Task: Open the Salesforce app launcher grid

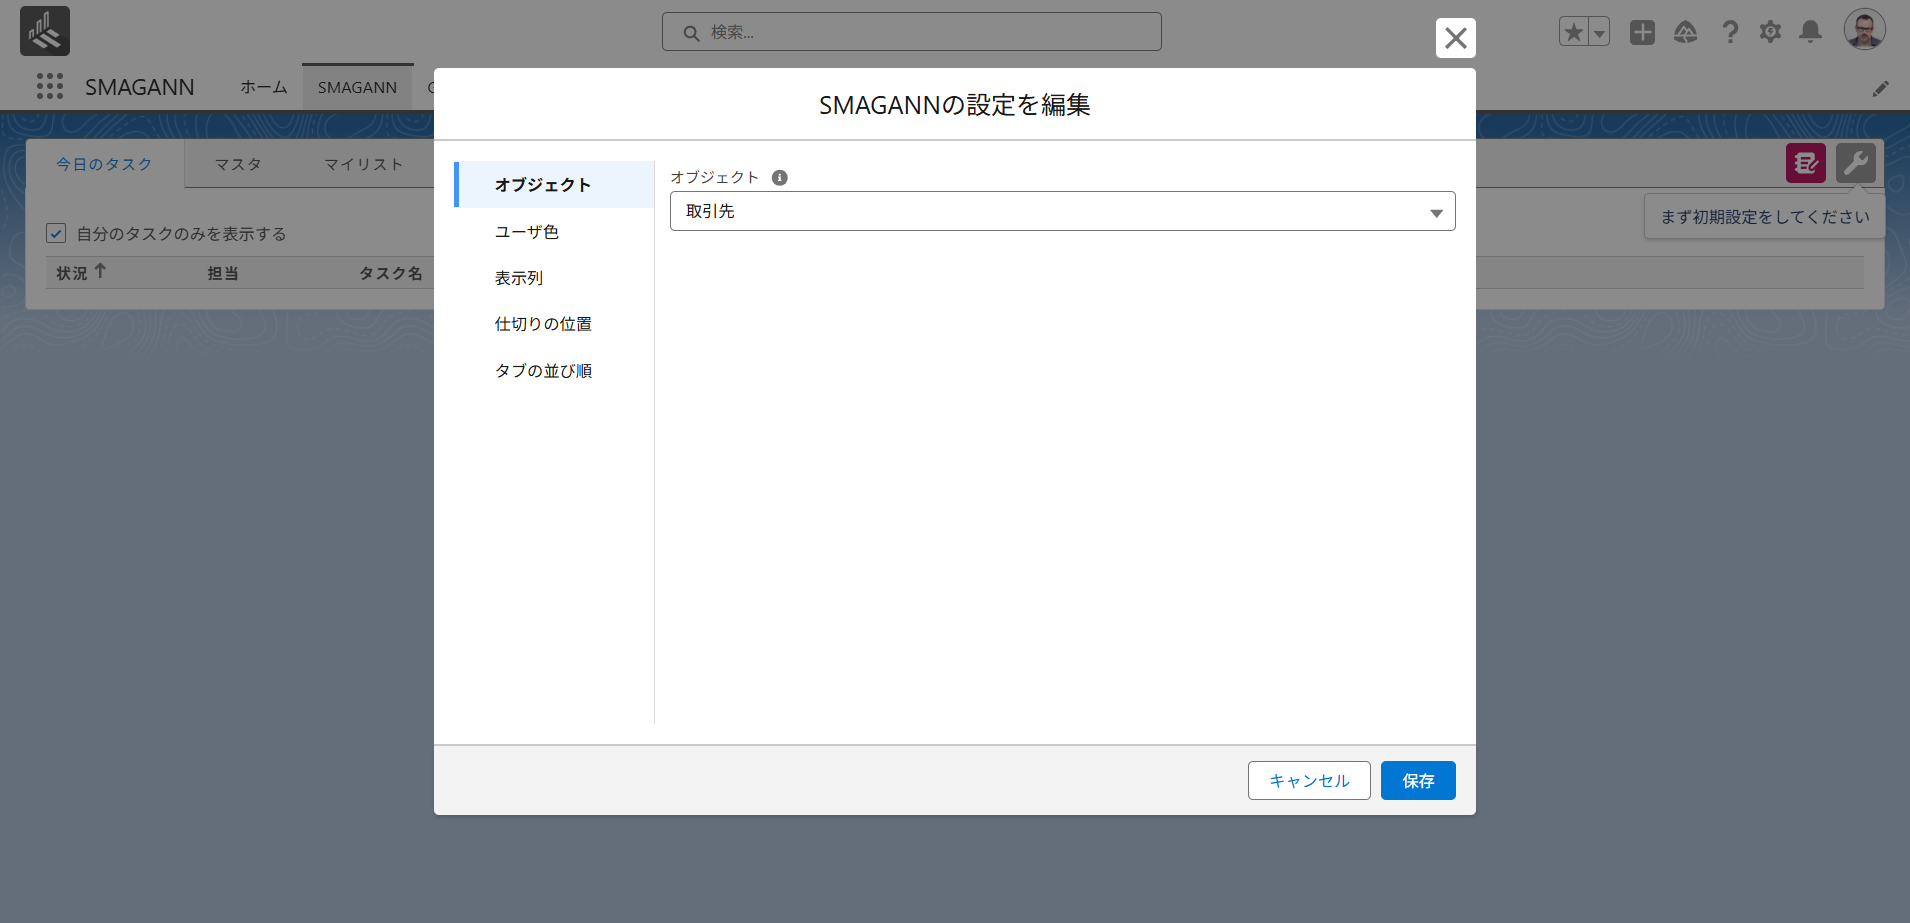Action: [49, 87]
